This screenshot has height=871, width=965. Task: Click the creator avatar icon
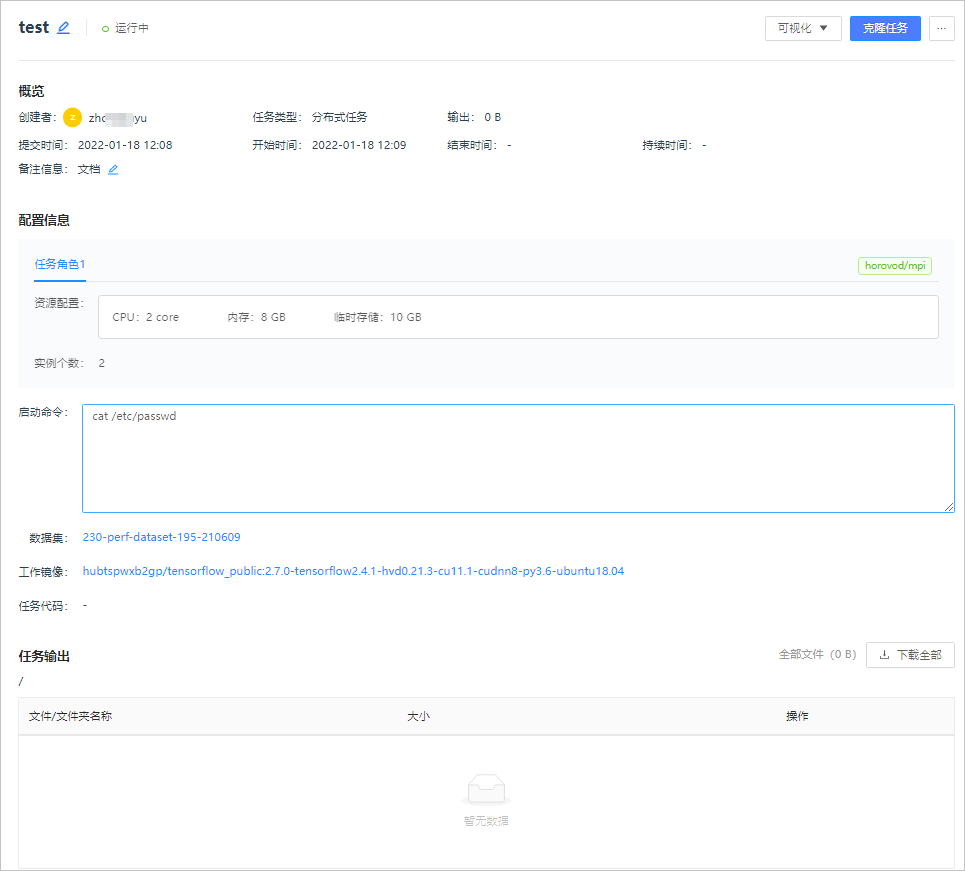tap(73, 117)
